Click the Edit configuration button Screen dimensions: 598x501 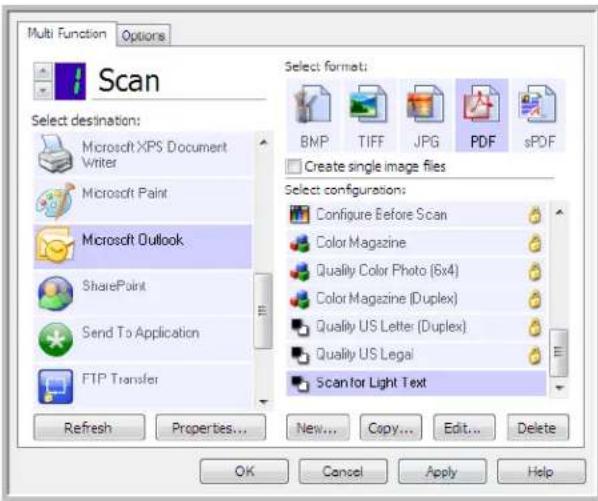(x=464, y=428)
